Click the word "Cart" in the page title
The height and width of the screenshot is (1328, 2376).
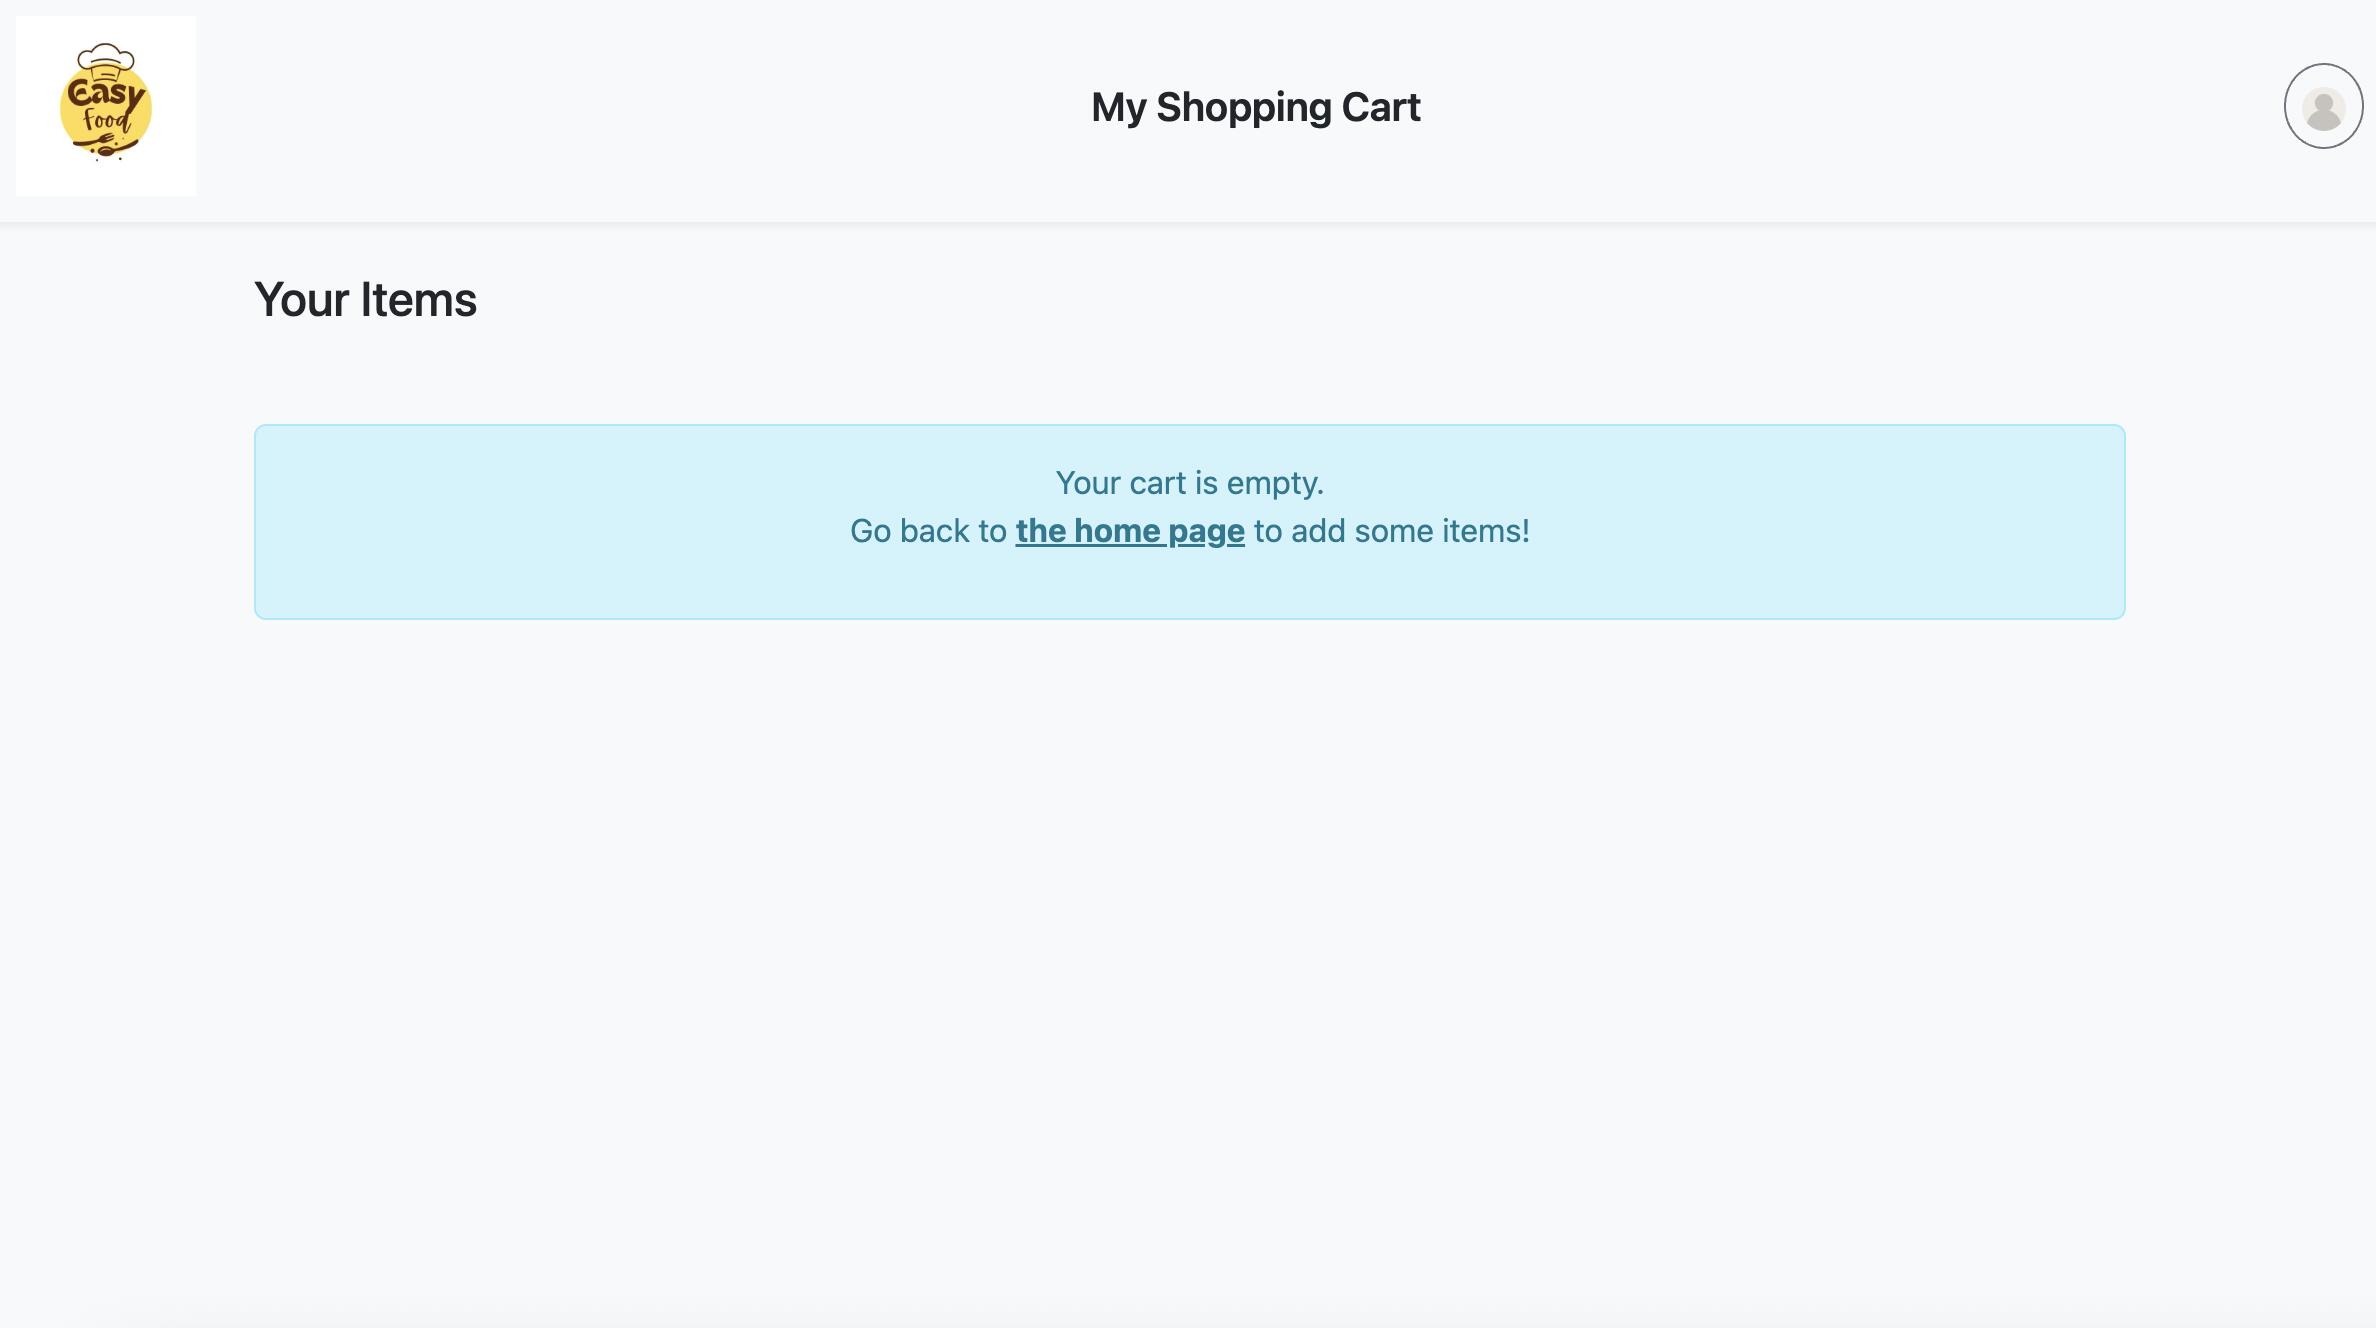[x=1380, y=107]
